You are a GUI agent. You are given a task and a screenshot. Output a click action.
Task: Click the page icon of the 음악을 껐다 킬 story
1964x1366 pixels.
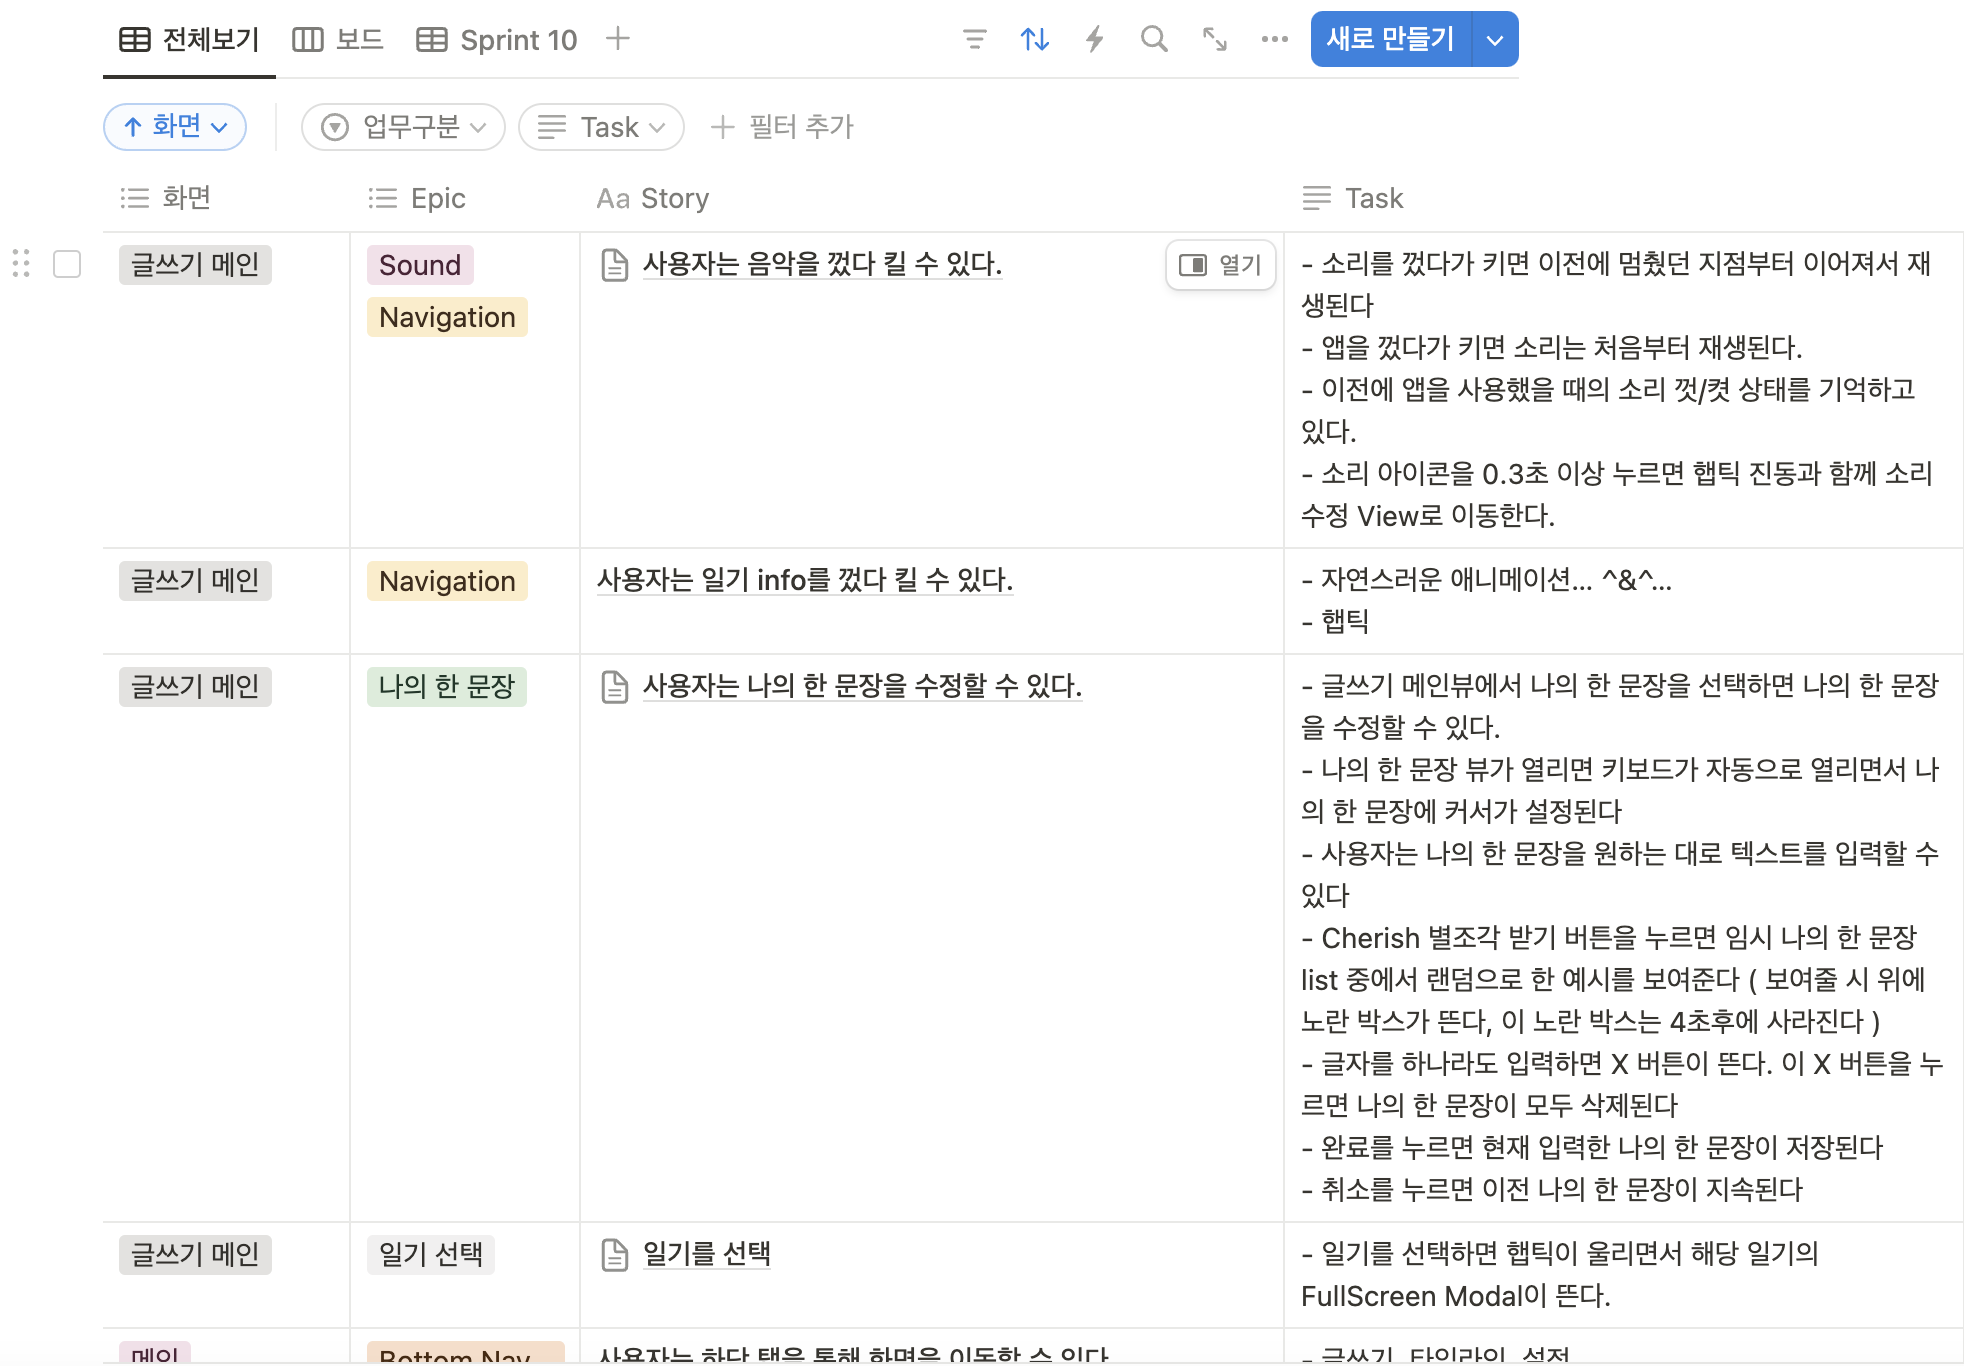[614, 265]
